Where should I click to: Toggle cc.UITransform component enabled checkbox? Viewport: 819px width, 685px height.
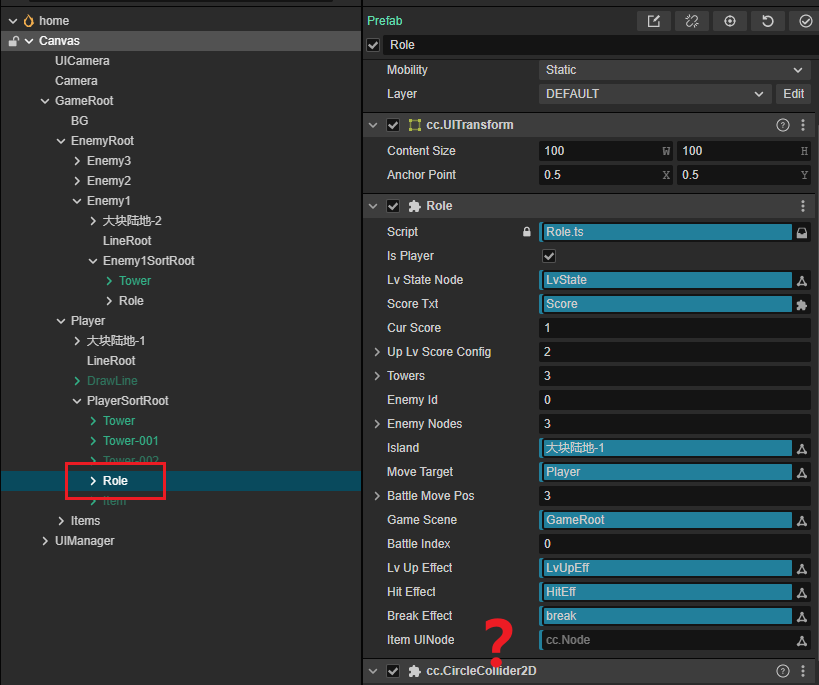point(393,125)
